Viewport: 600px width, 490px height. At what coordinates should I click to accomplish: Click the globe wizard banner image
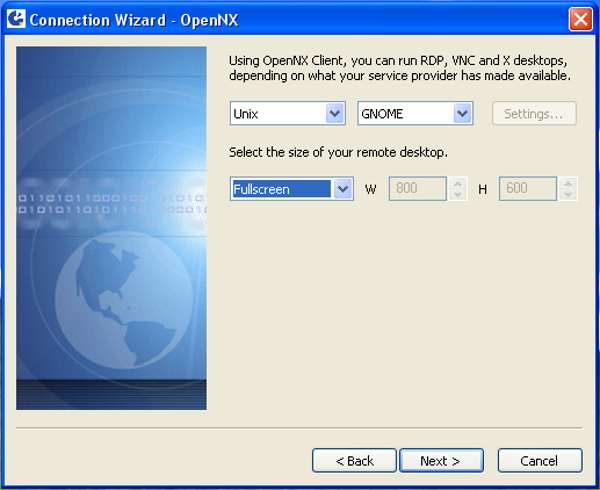[x=111, y=228]
